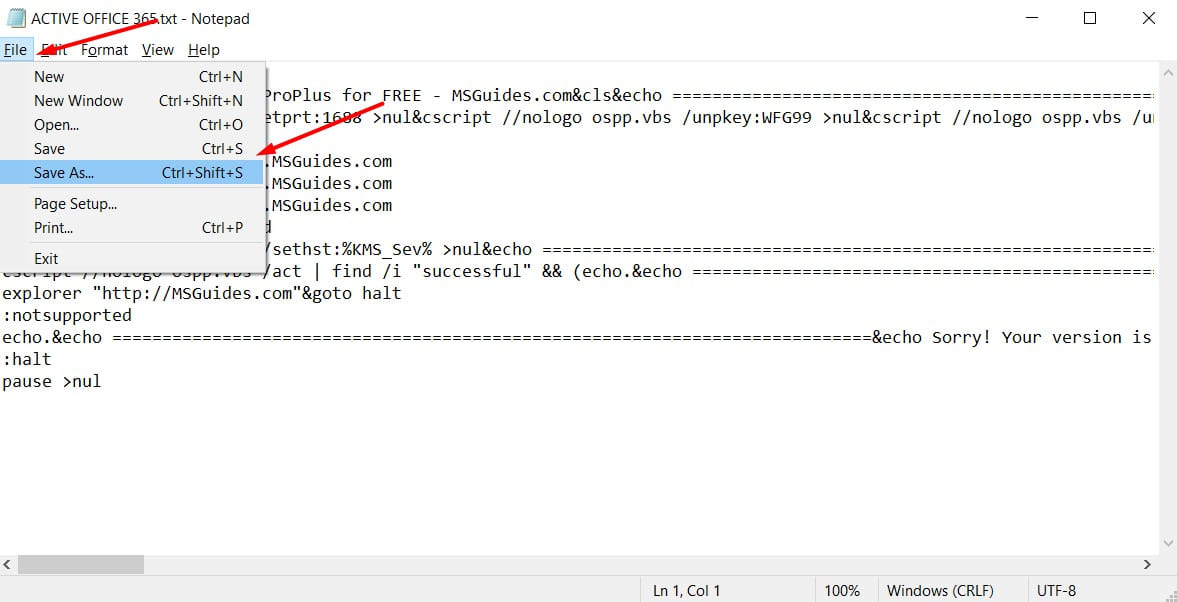1177x602 pixels.
Task: Click Save in the File menu
Action: pyautogui.click(x=133, y=149)
